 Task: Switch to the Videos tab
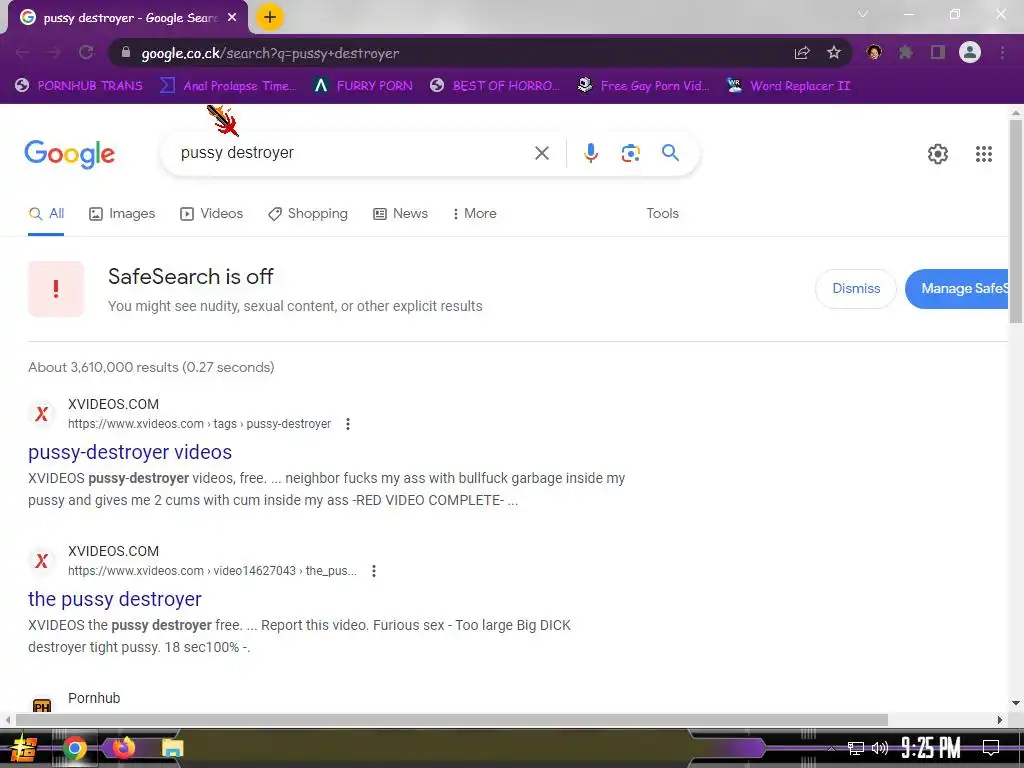pyautogui.click(x=212, y=214)
